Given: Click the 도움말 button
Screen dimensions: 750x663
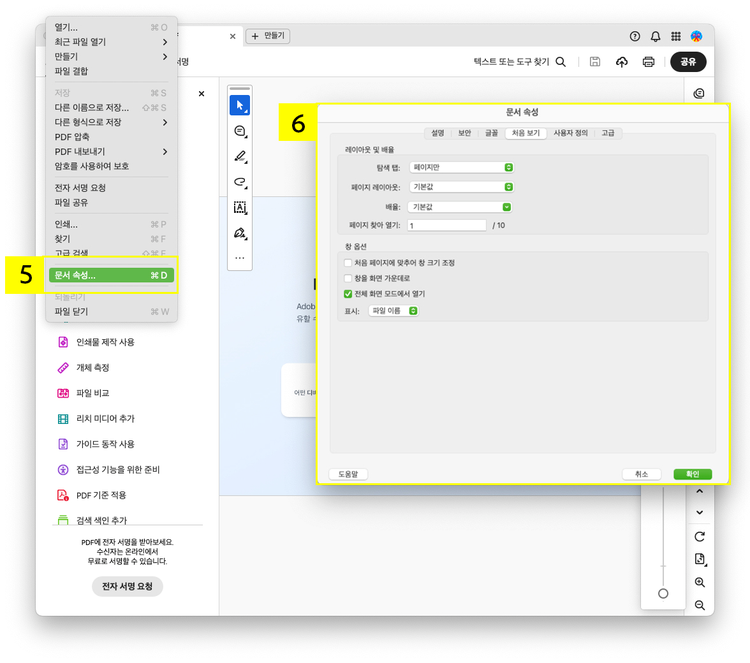Looking at the screenshot, I should point(348,474).
